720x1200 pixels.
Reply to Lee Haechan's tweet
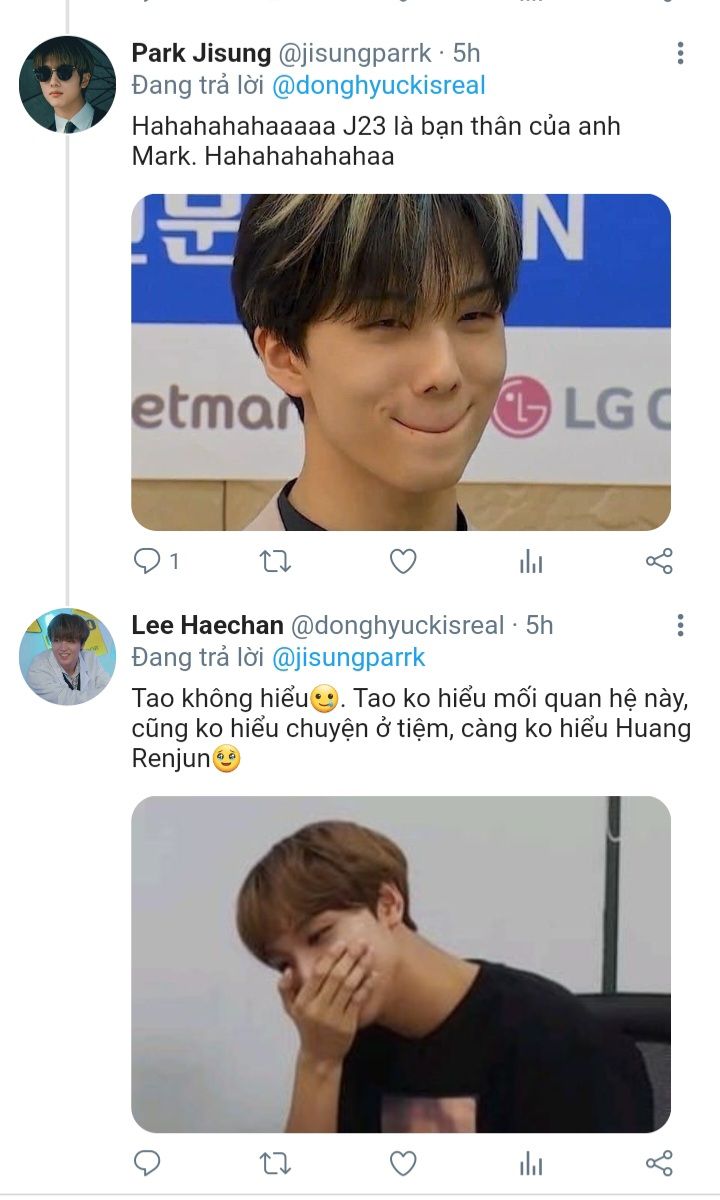pos(148,1163)
